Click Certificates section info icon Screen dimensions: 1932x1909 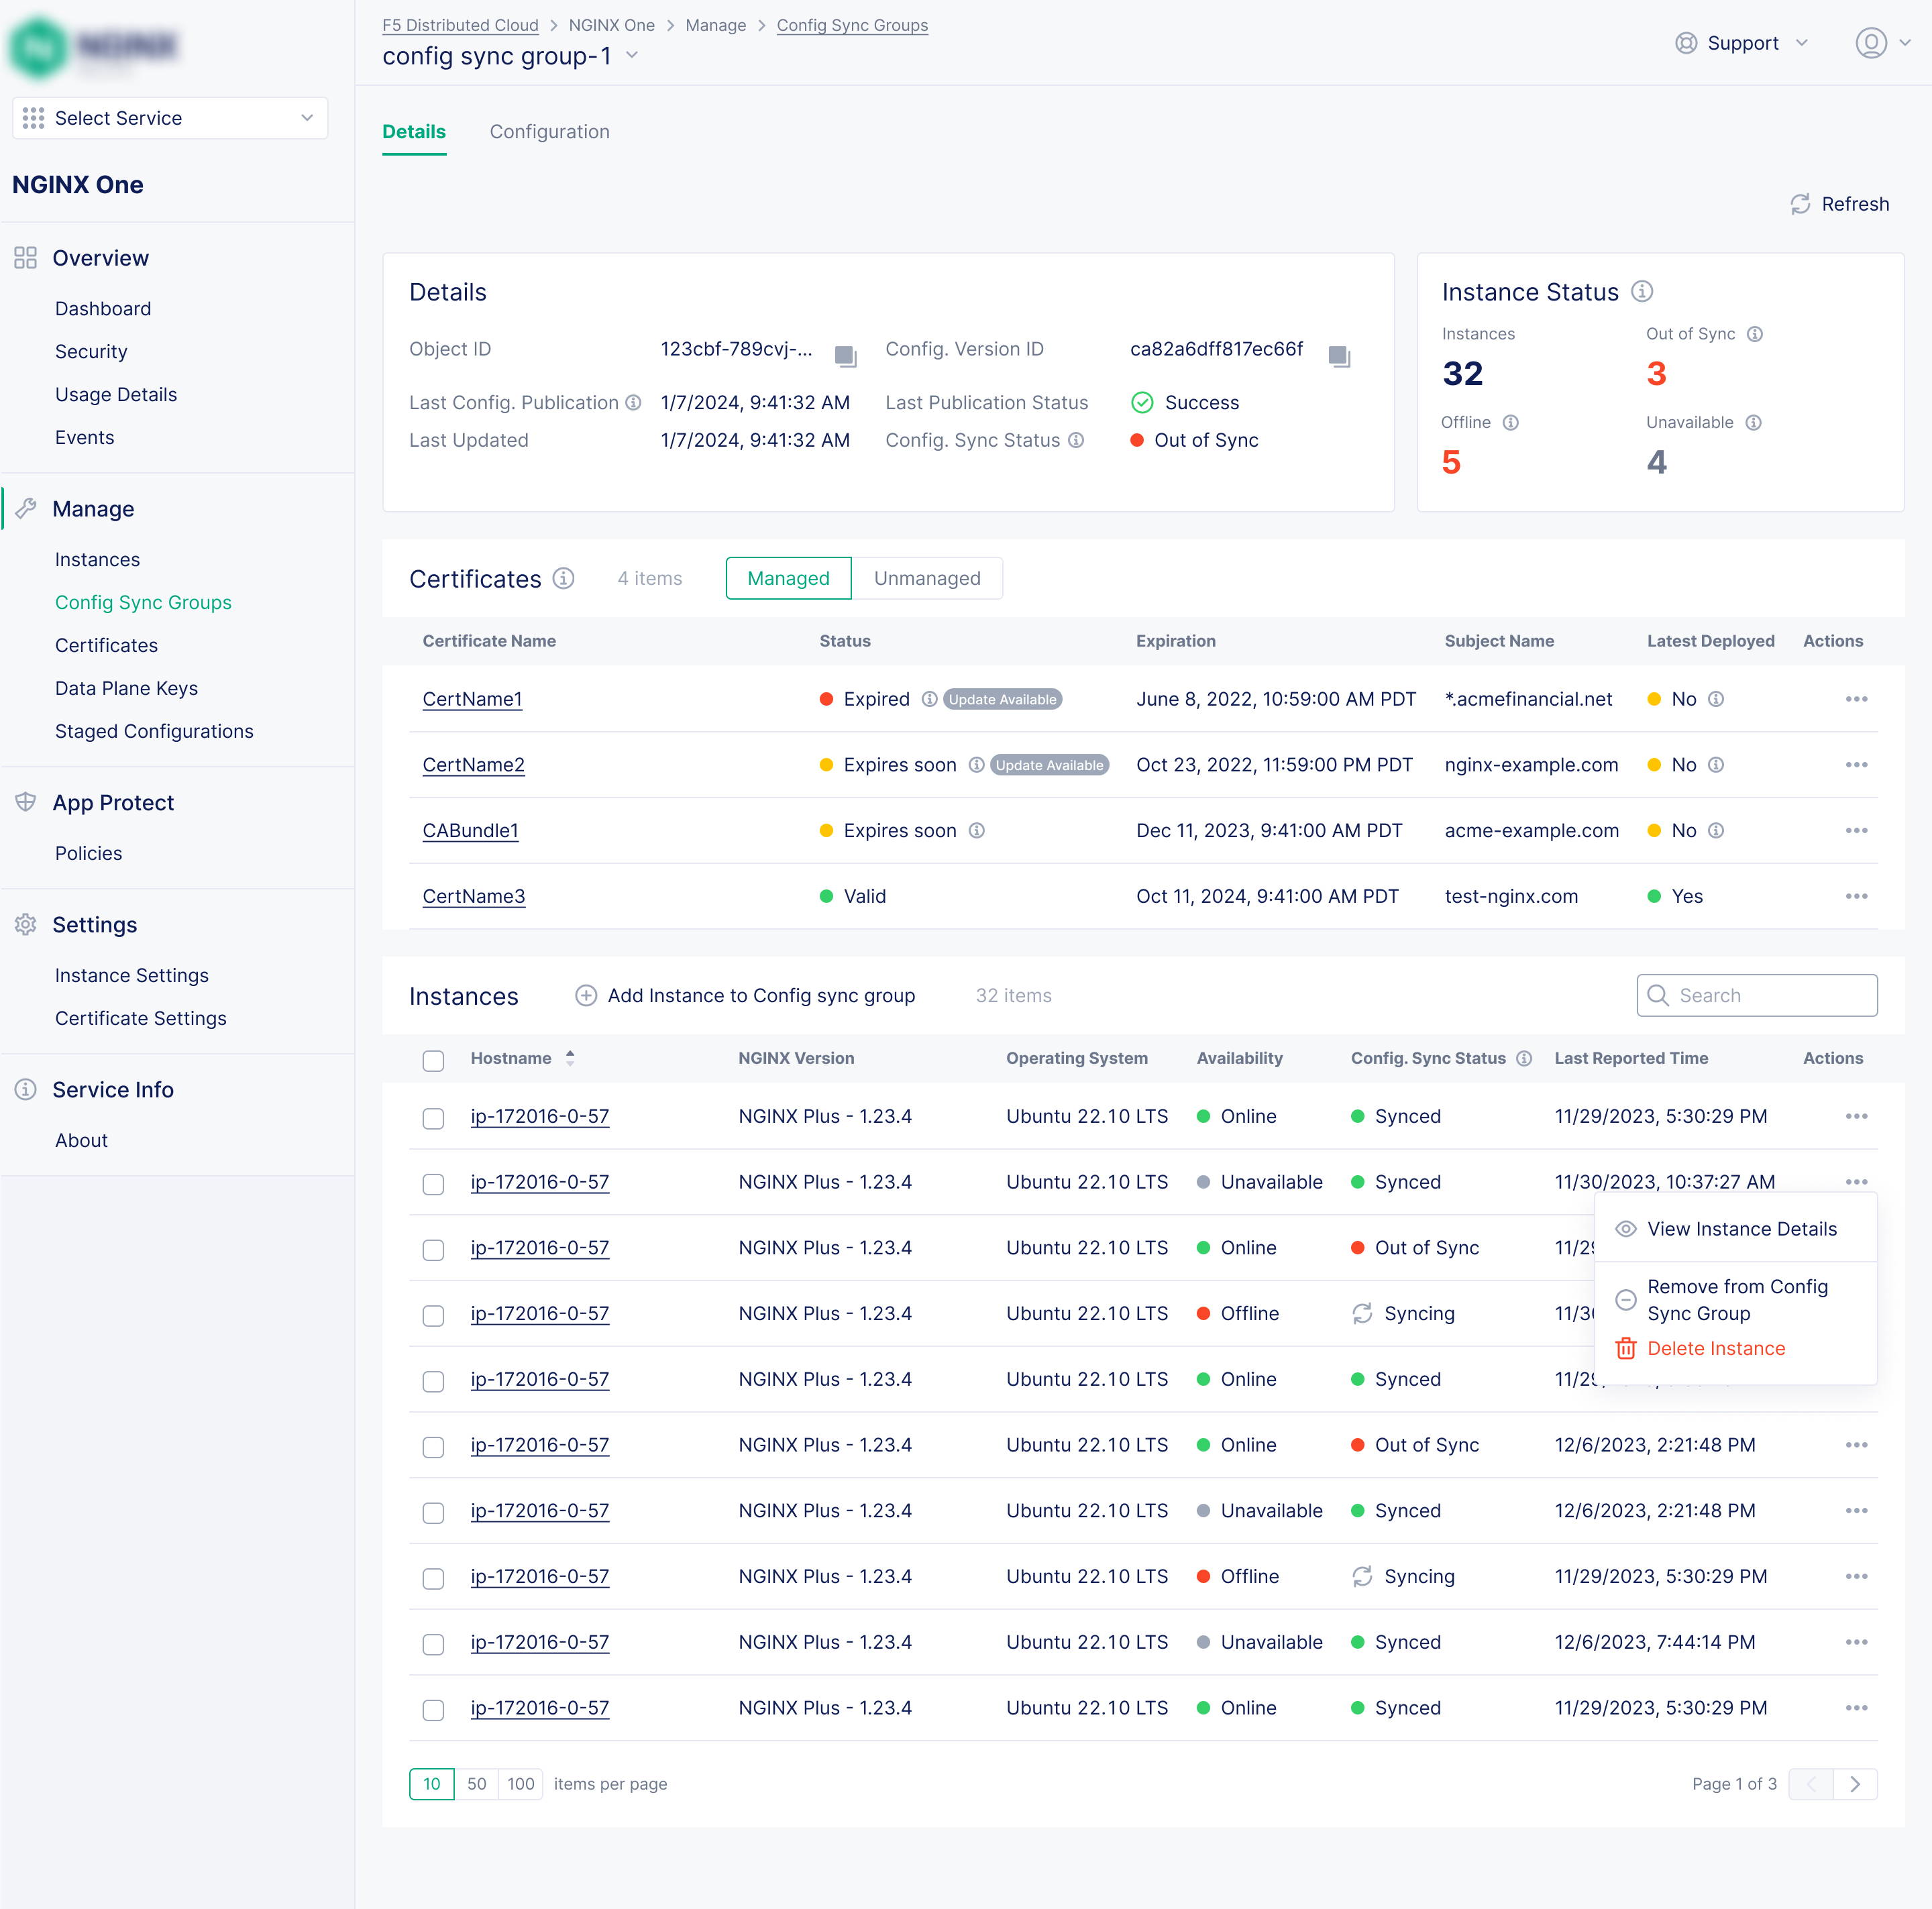pos(564,578)
